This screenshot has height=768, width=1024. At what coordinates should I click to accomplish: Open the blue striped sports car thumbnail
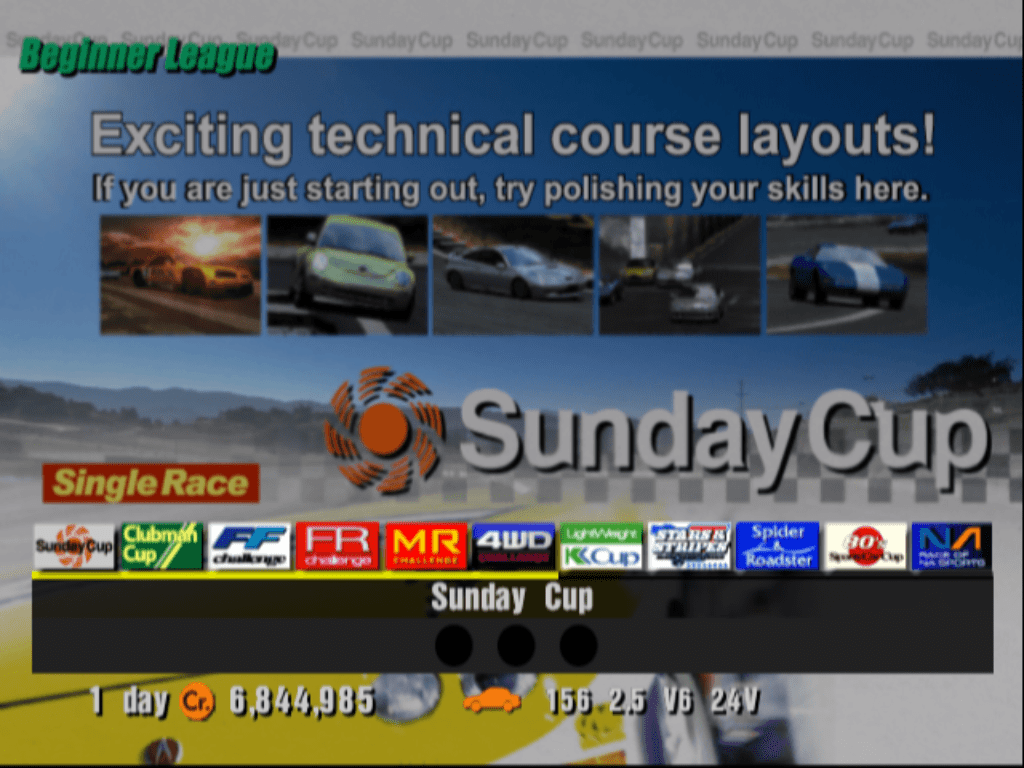point(846,275)
